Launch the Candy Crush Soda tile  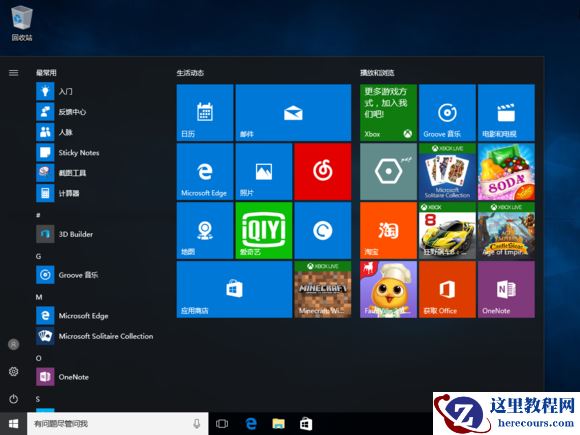[506, 172]
